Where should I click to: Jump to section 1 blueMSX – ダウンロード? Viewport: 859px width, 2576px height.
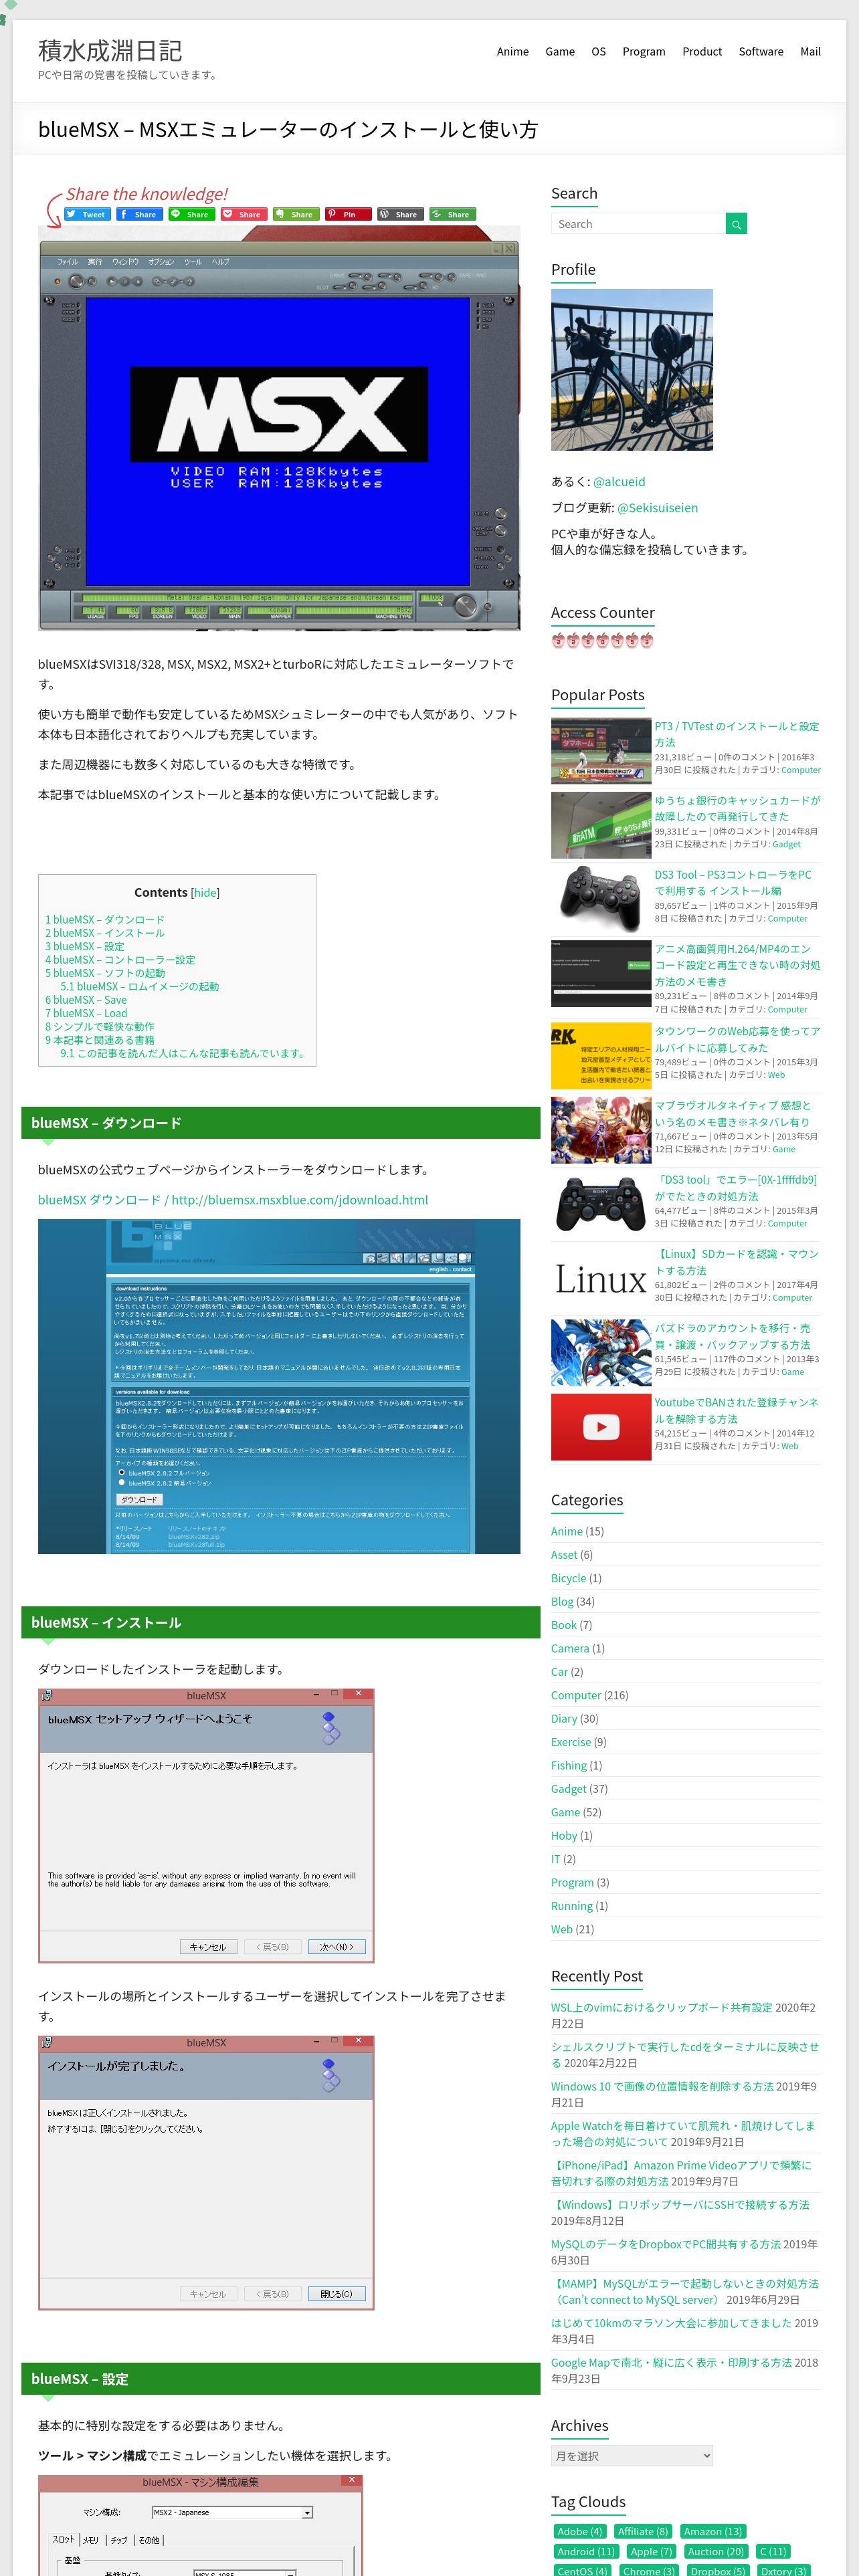coord(104,920)
